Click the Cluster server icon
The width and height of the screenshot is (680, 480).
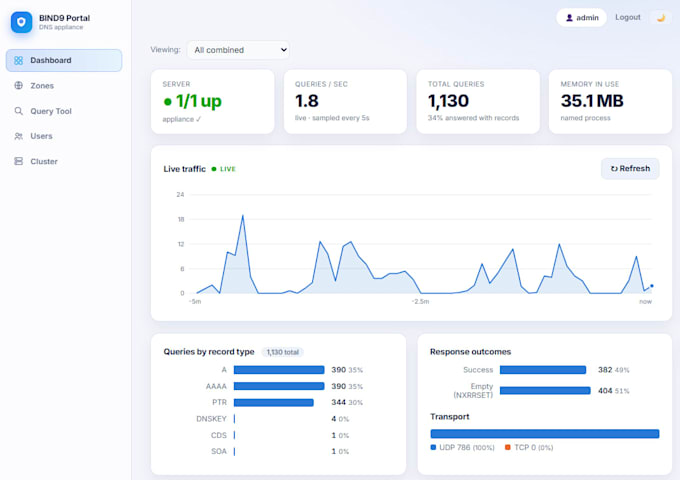pyautogui.click(x=18, y=161)
